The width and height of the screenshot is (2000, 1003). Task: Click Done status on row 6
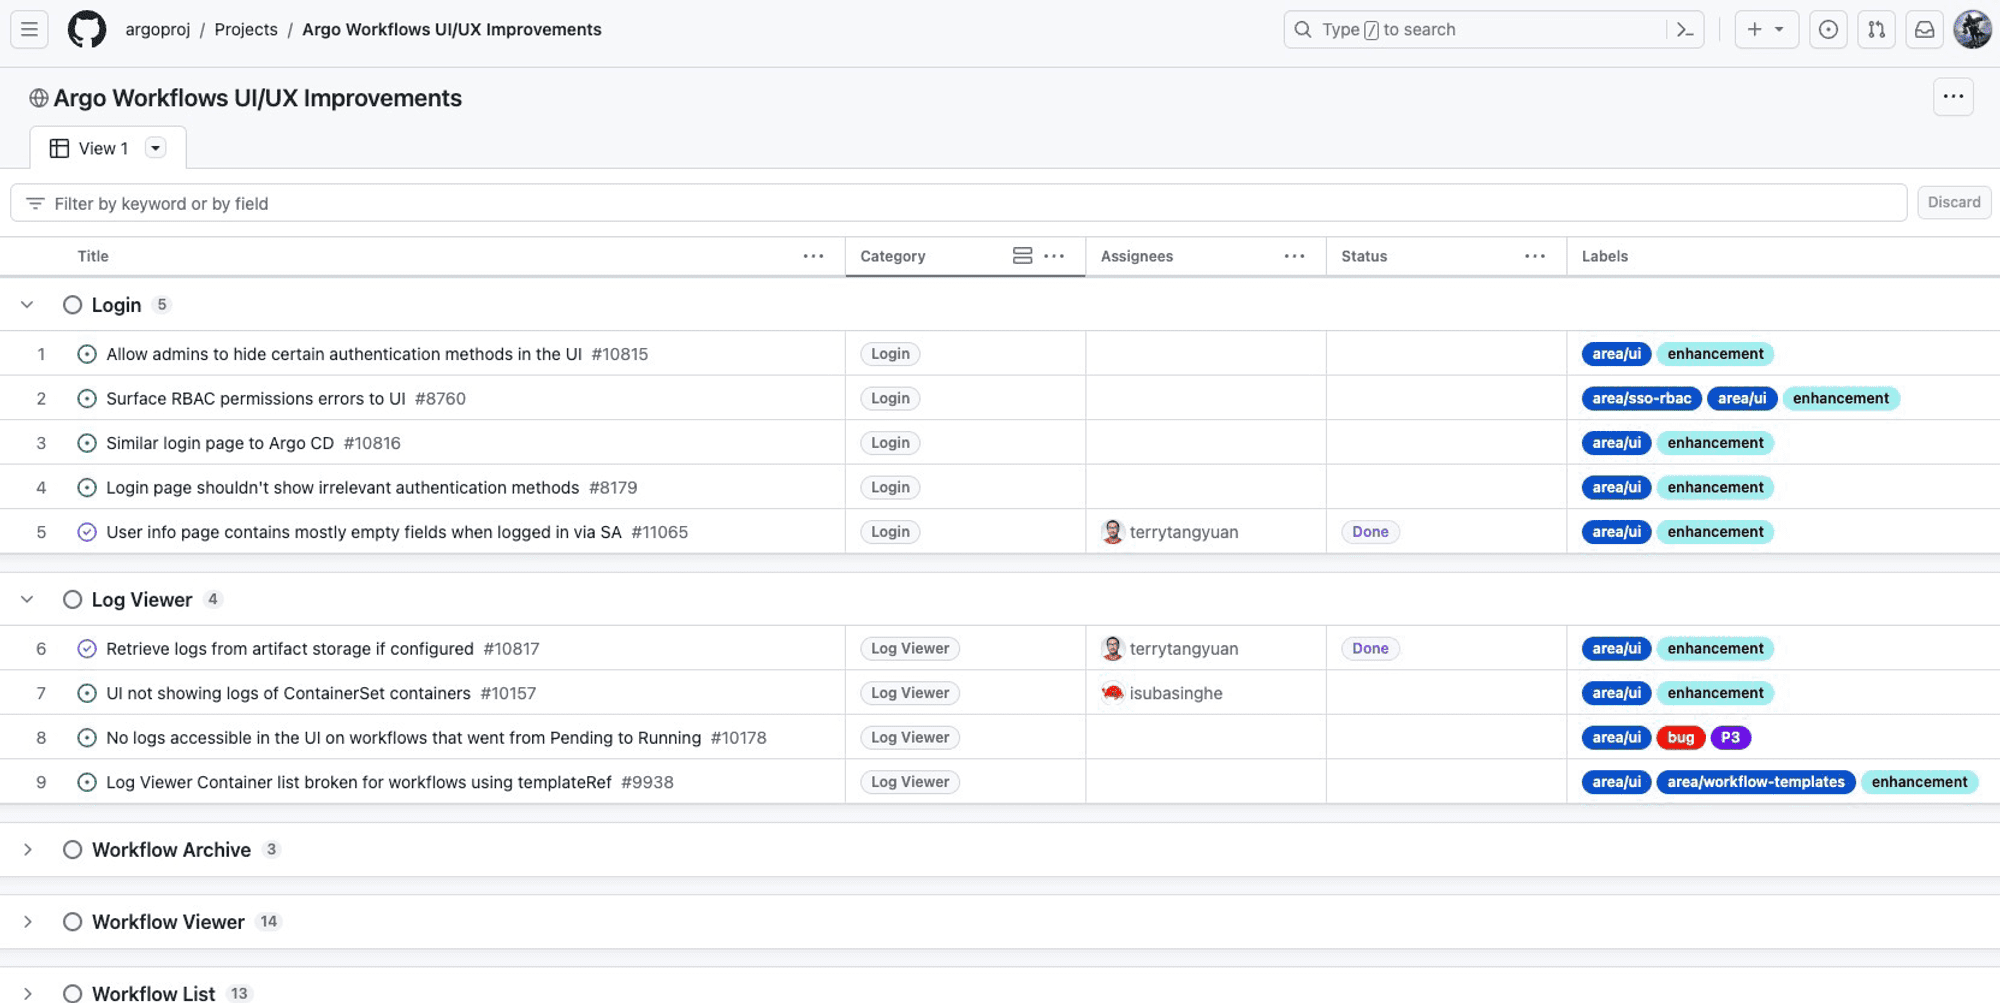[x=1370, y=648]
